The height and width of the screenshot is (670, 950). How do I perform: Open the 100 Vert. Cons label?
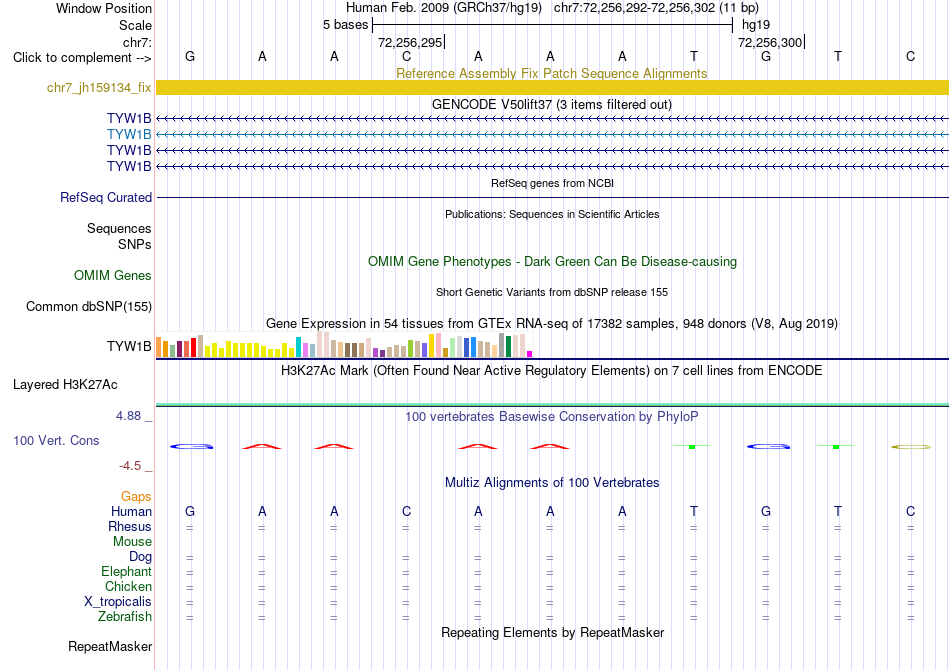click(x=56, y=440)
